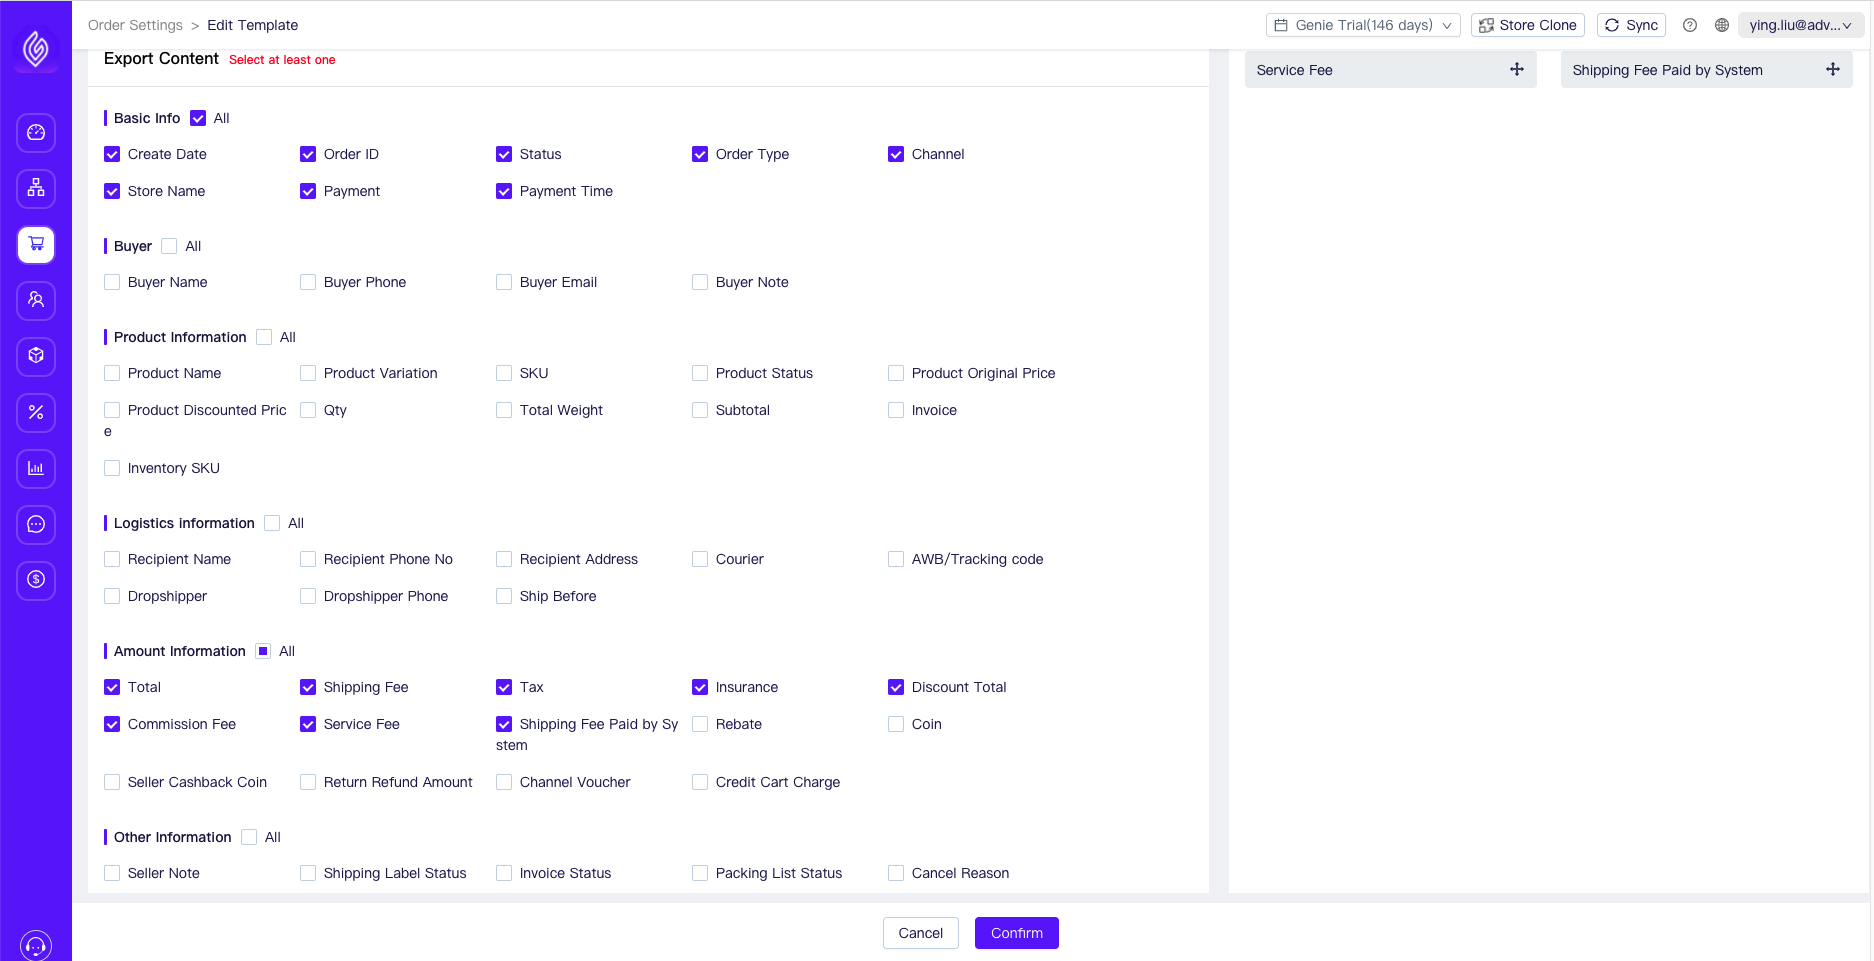Open the orders cart icon in sidebar
Image resolution: width=1874 pixels, height=961 pixels.
point(36,244)
